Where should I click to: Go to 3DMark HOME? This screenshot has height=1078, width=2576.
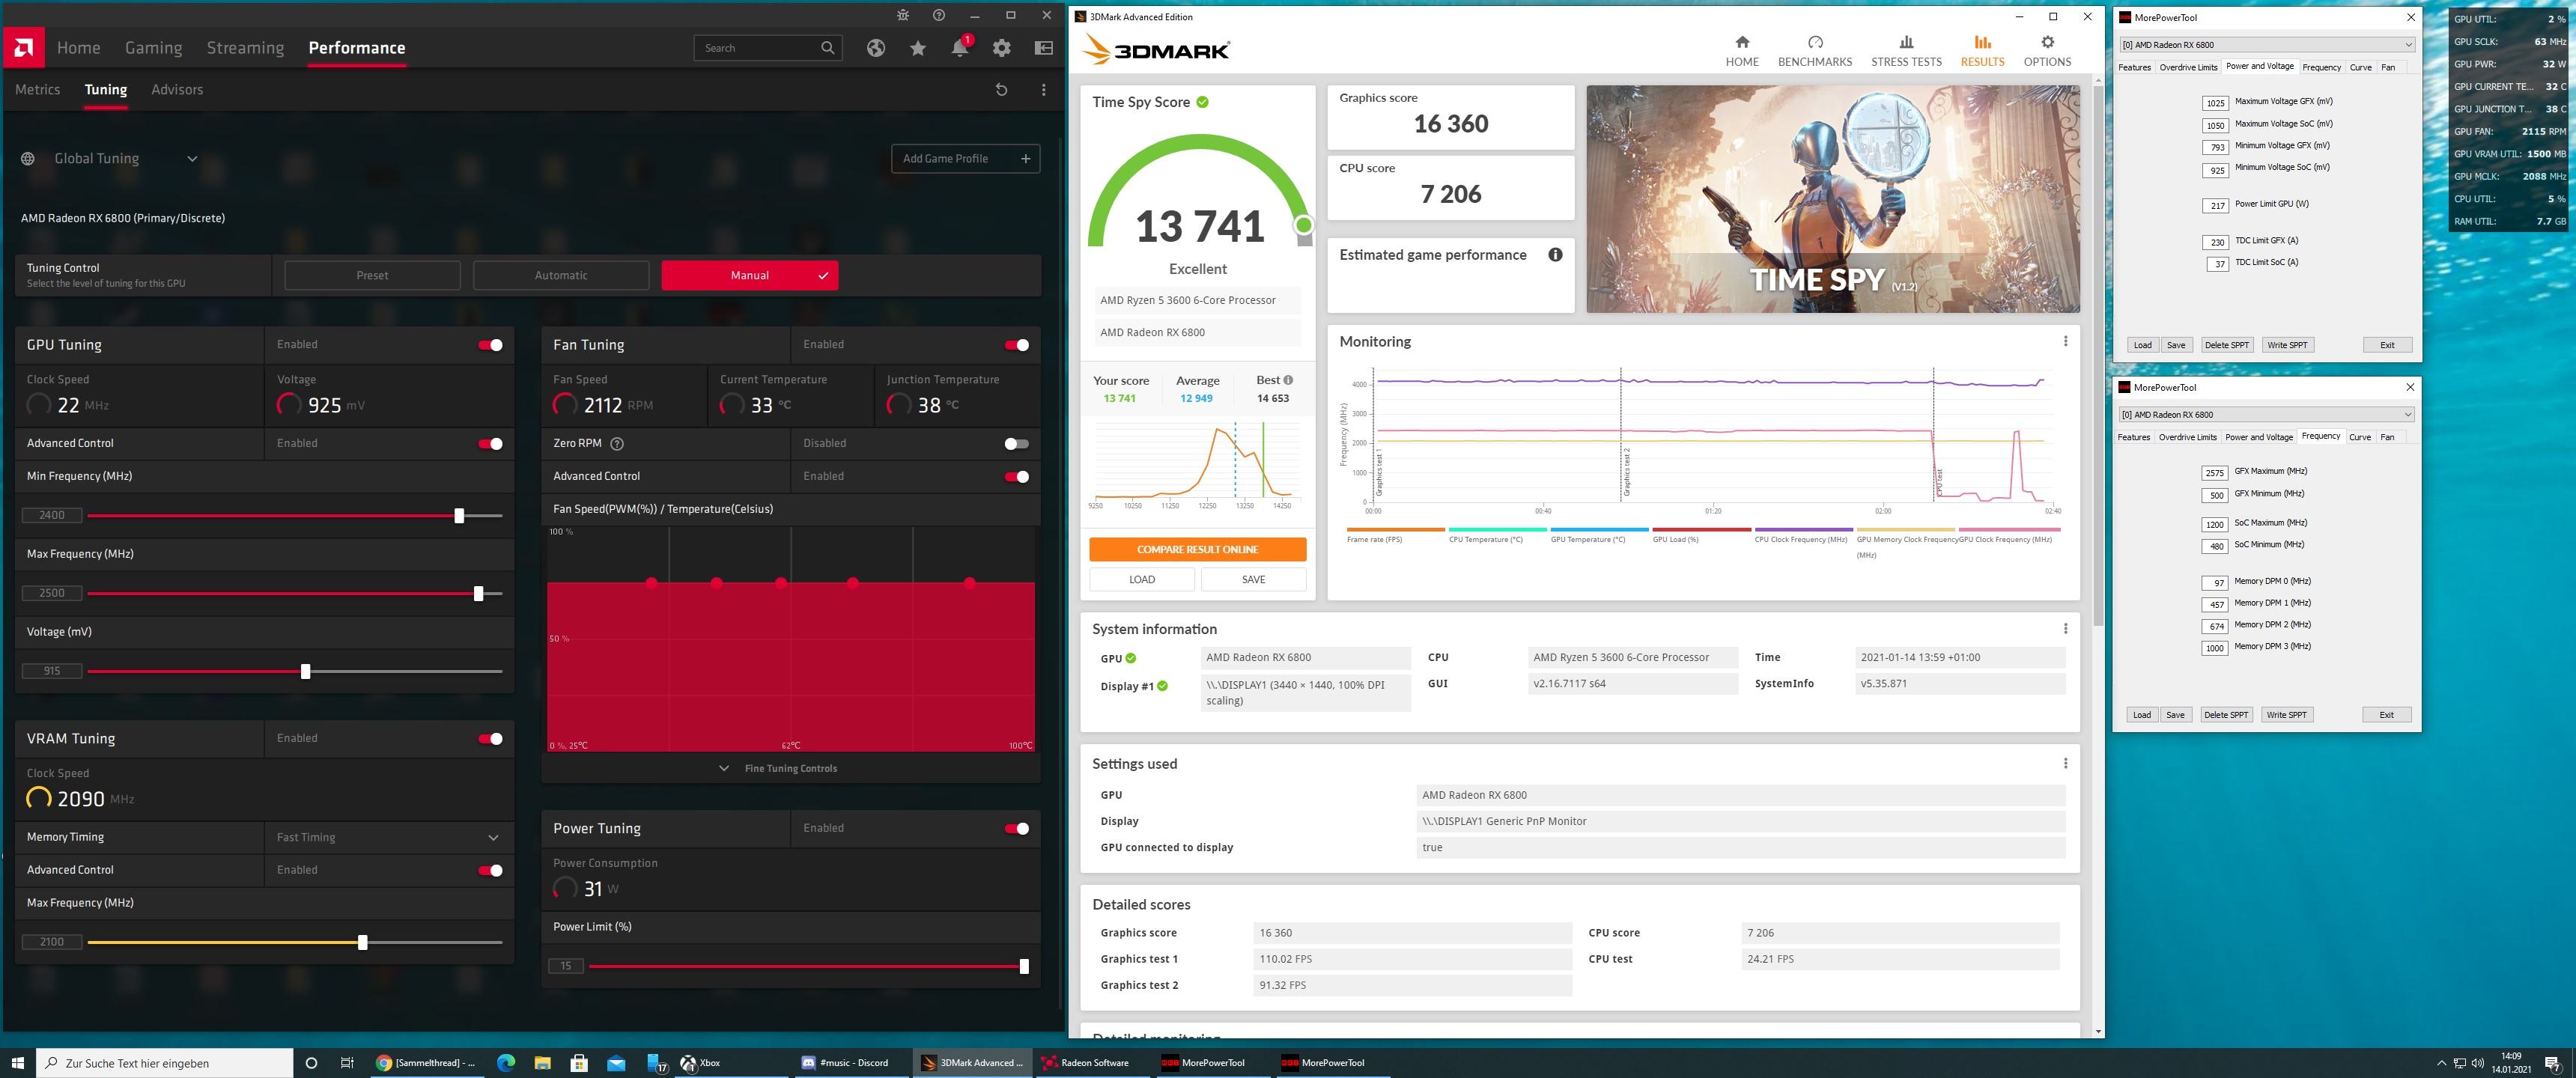tap(1742, 51)
